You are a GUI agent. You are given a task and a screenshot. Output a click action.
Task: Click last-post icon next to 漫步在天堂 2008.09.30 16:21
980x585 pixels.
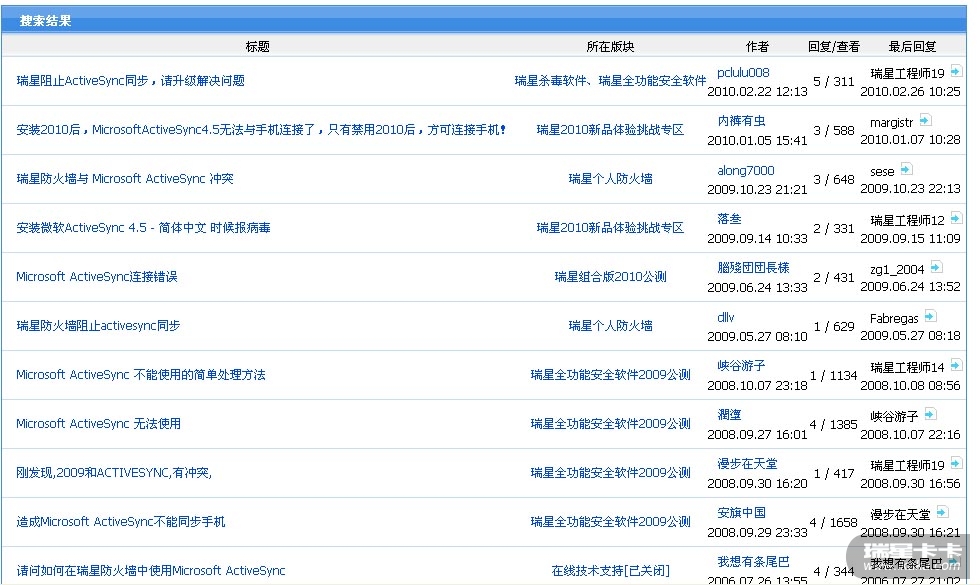pyautogui.click(x=942, y=512)
